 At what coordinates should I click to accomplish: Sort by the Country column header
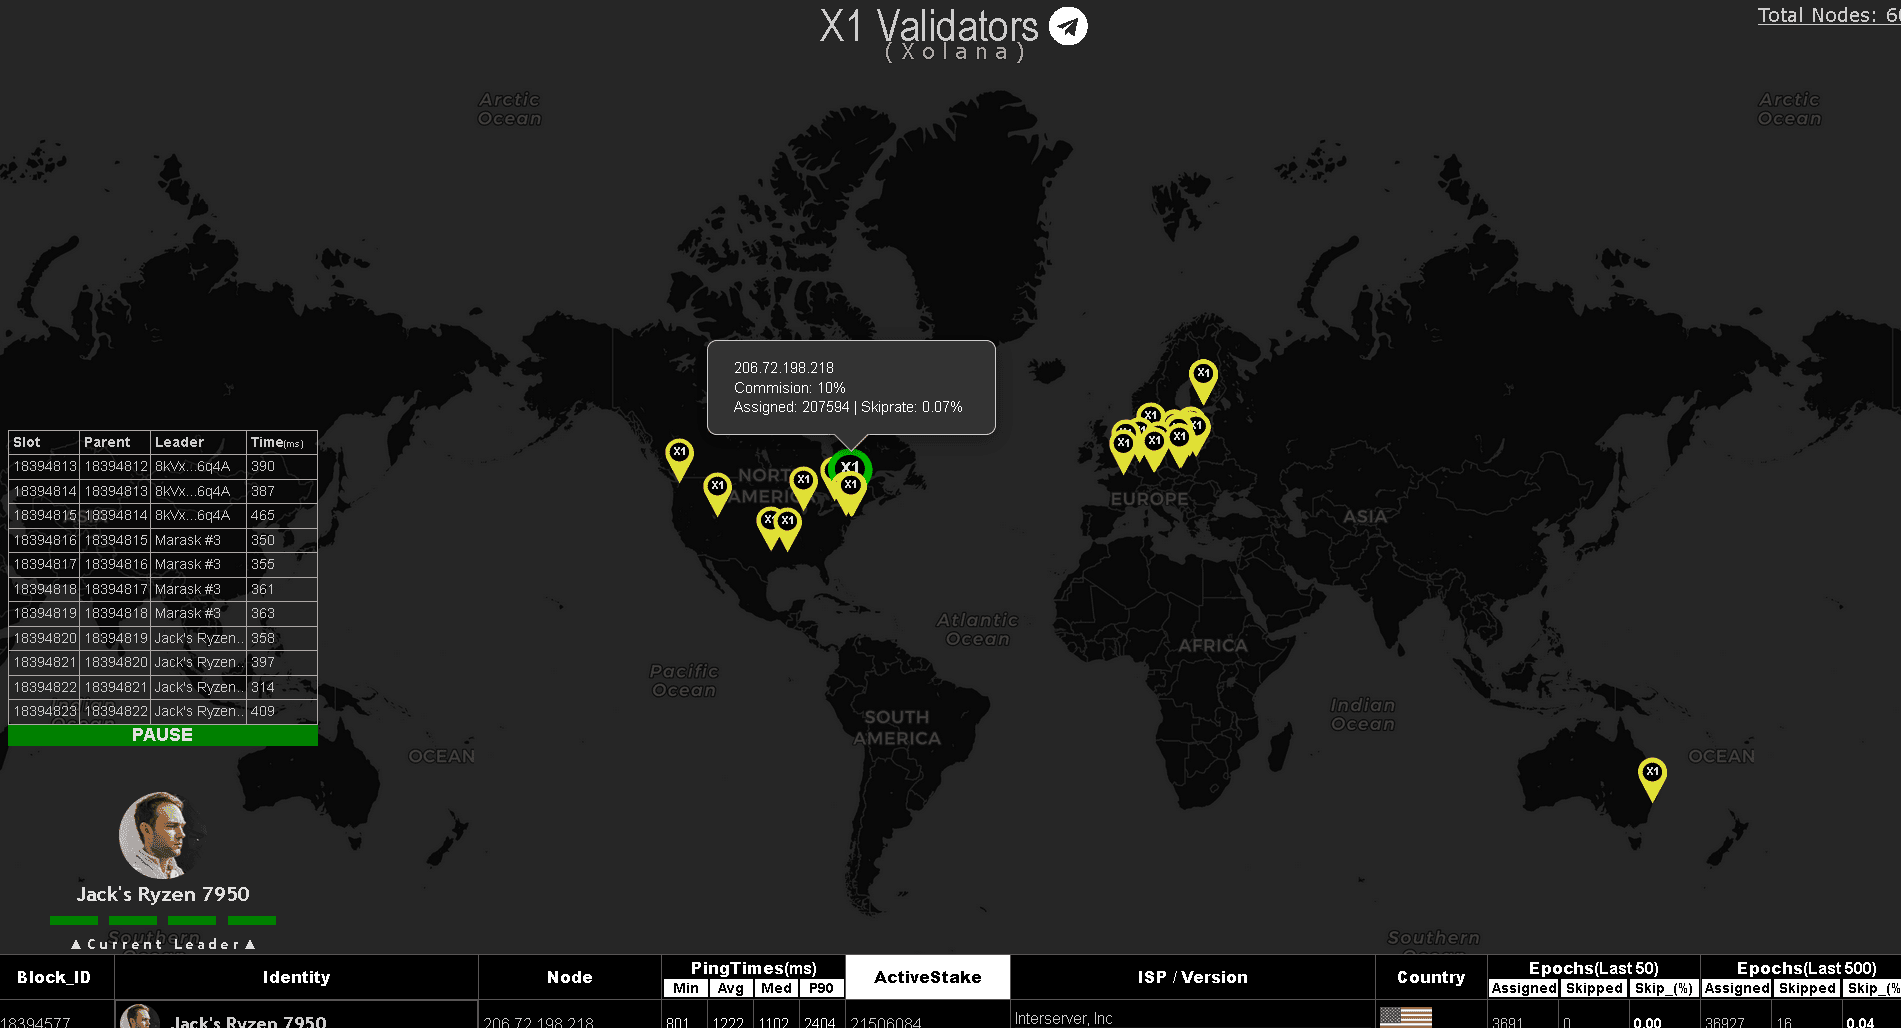1430,977
